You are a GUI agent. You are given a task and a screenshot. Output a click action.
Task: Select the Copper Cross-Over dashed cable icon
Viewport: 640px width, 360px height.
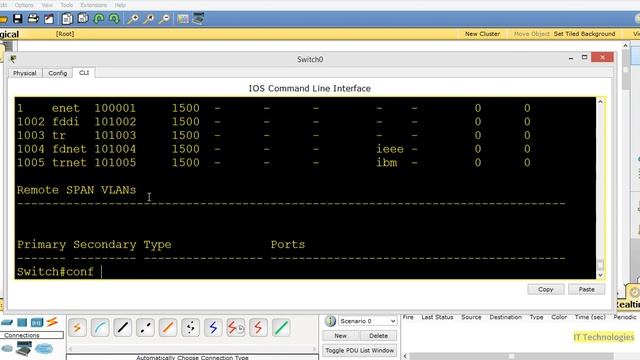(x=145, y=328)
